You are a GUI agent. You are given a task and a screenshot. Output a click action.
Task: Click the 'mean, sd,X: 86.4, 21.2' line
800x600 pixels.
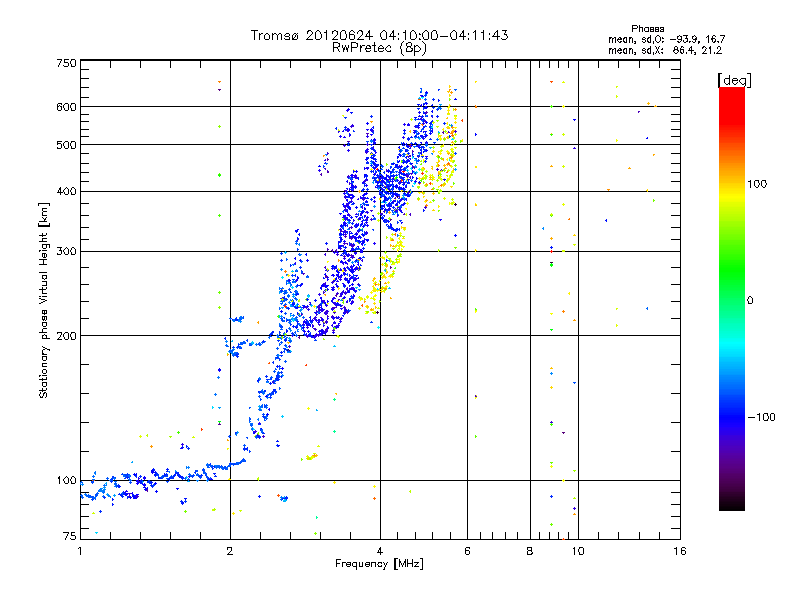click(x=665, y=50)
